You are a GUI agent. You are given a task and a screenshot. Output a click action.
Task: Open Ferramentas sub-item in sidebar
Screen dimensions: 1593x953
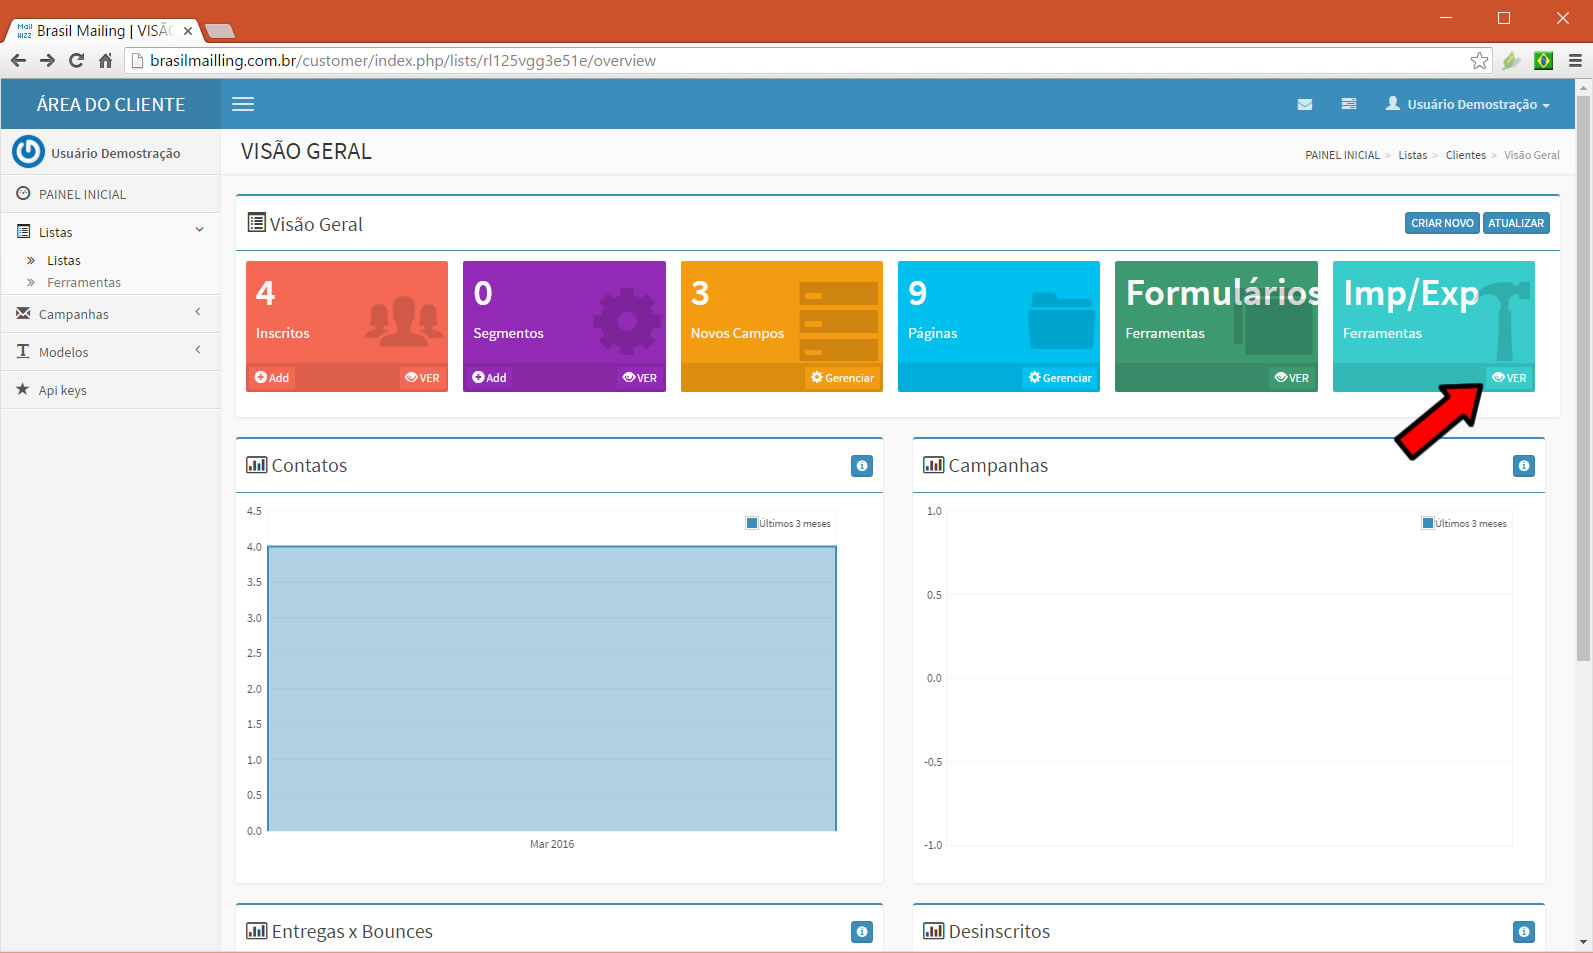[x=84, y=282]
